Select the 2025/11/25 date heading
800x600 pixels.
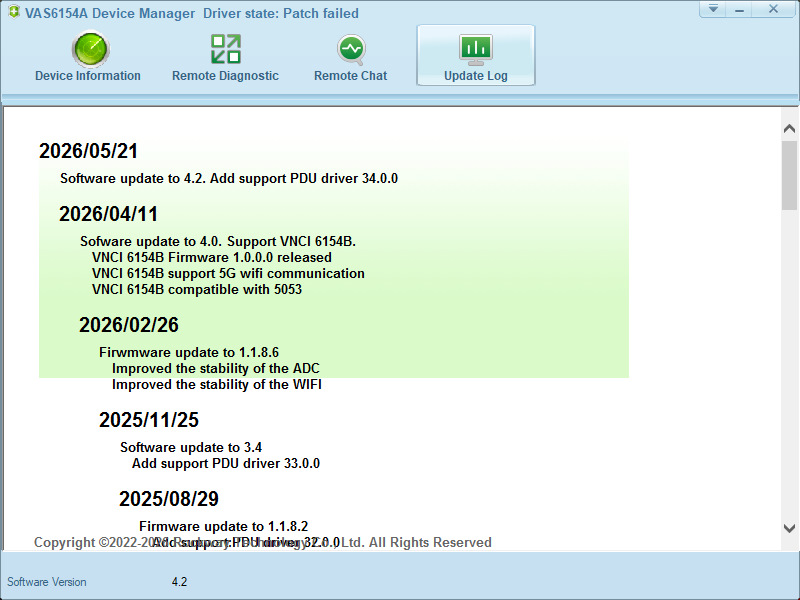[x=149, y=420]
